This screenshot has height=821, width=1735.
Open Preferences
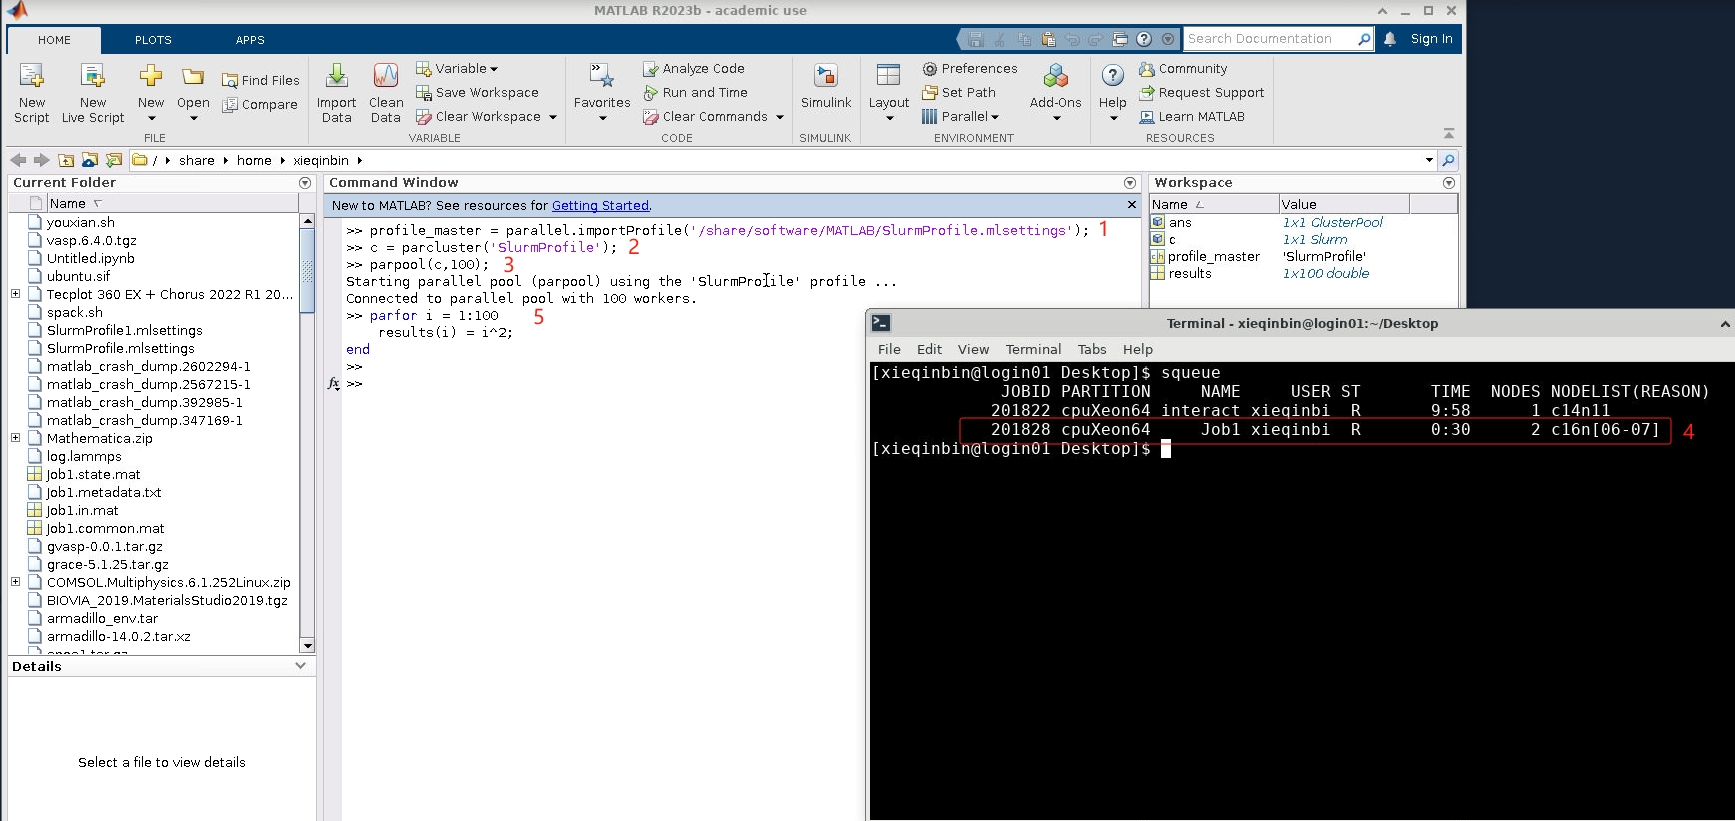tap(969, 68)
